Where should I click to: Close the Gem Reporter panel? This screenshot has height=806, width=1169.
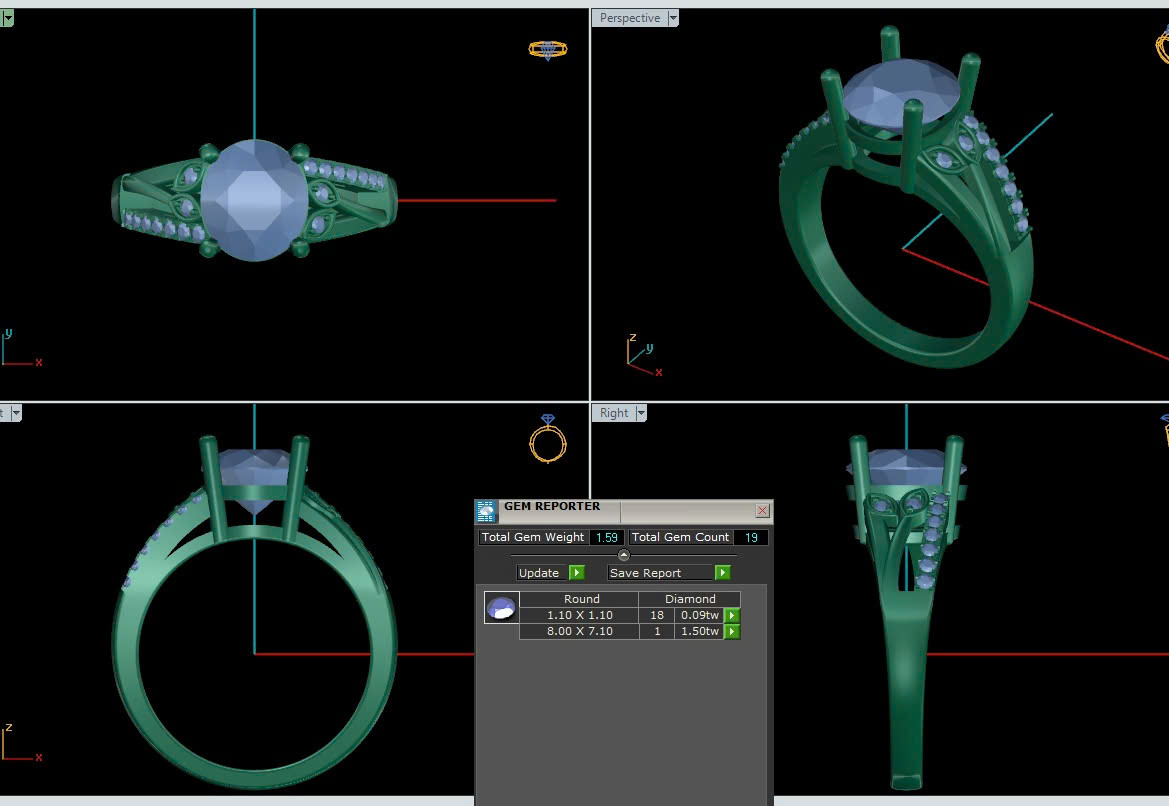[x=762, y=511]
